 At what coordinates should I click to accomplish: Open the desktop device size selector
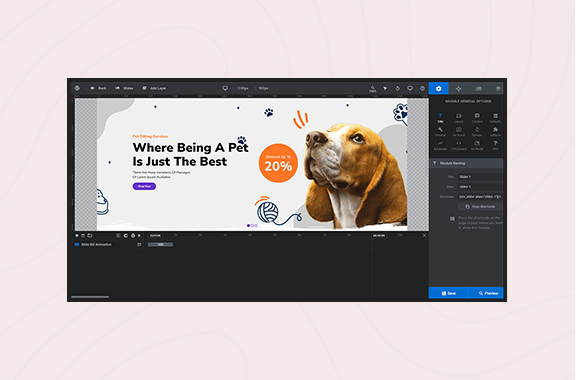(x=225, y=88)
